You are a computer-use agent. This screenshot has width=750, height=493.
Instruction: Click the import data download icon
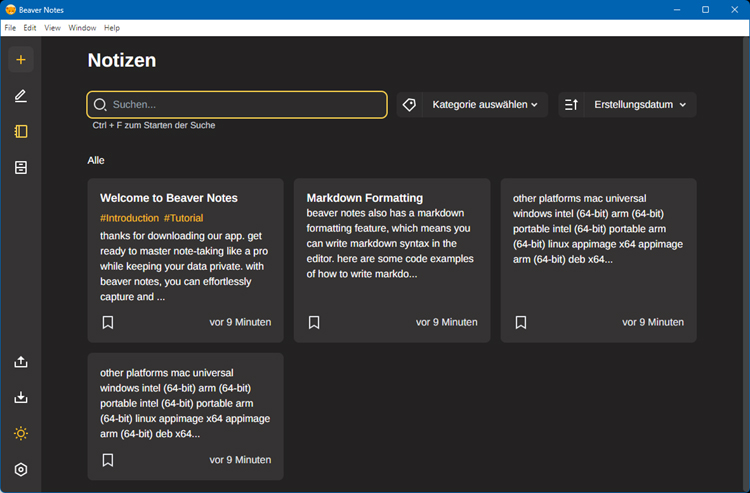(21, 397)
